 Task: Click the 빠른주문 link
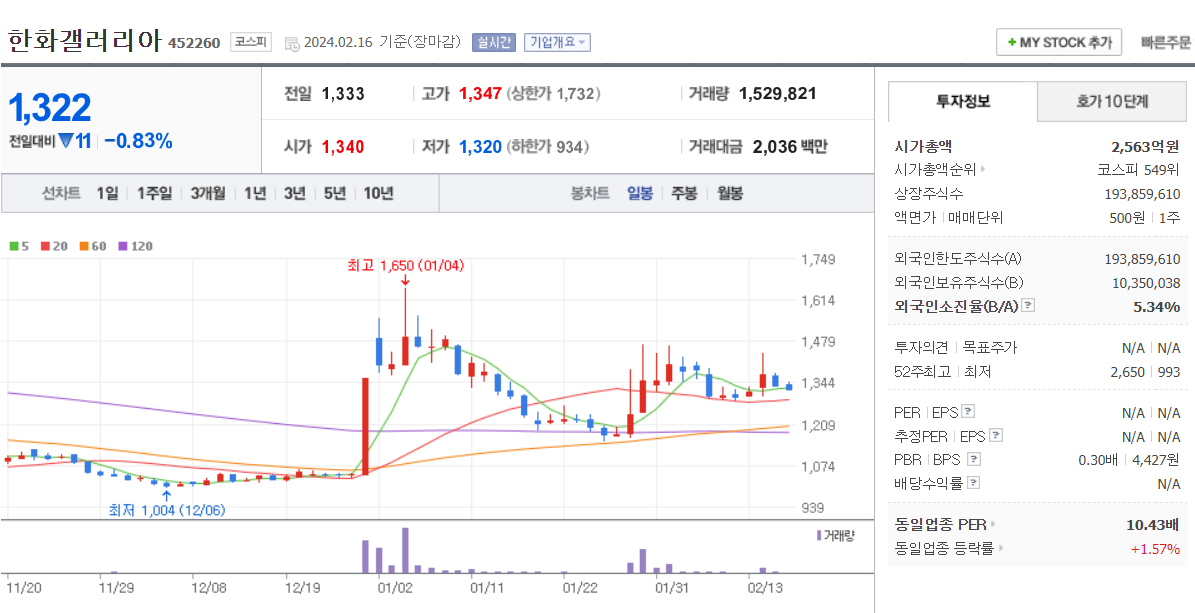[x=1165, y=42]
